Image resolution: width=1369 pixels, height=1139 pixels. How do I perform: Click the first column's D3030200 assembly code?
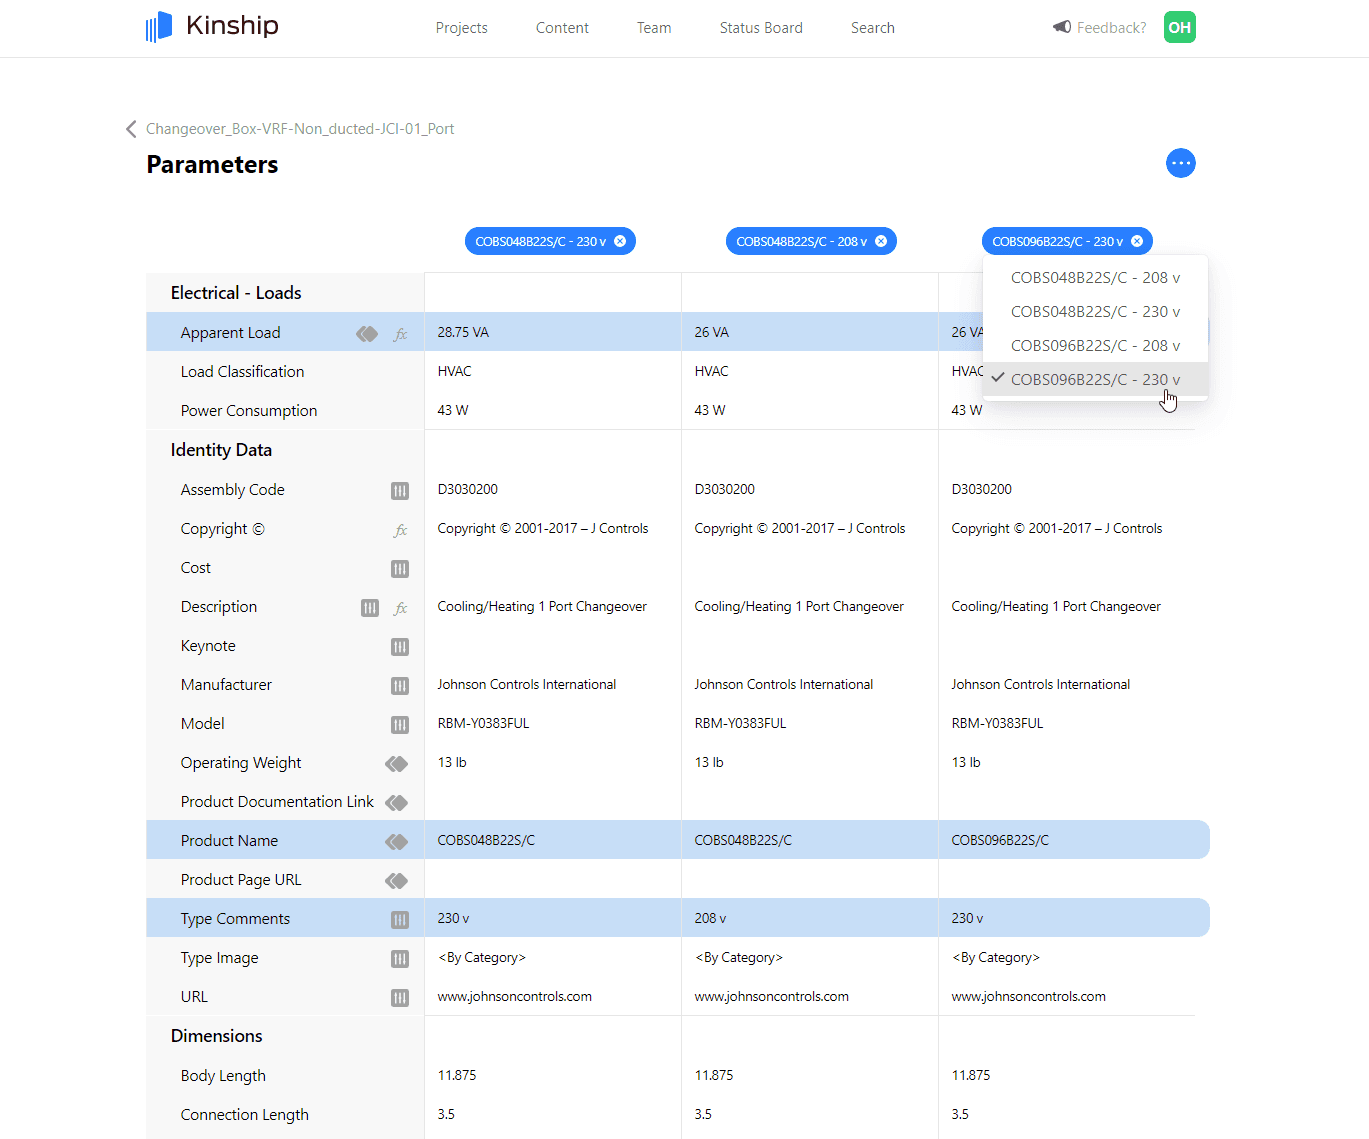click(x=468, y=489)
